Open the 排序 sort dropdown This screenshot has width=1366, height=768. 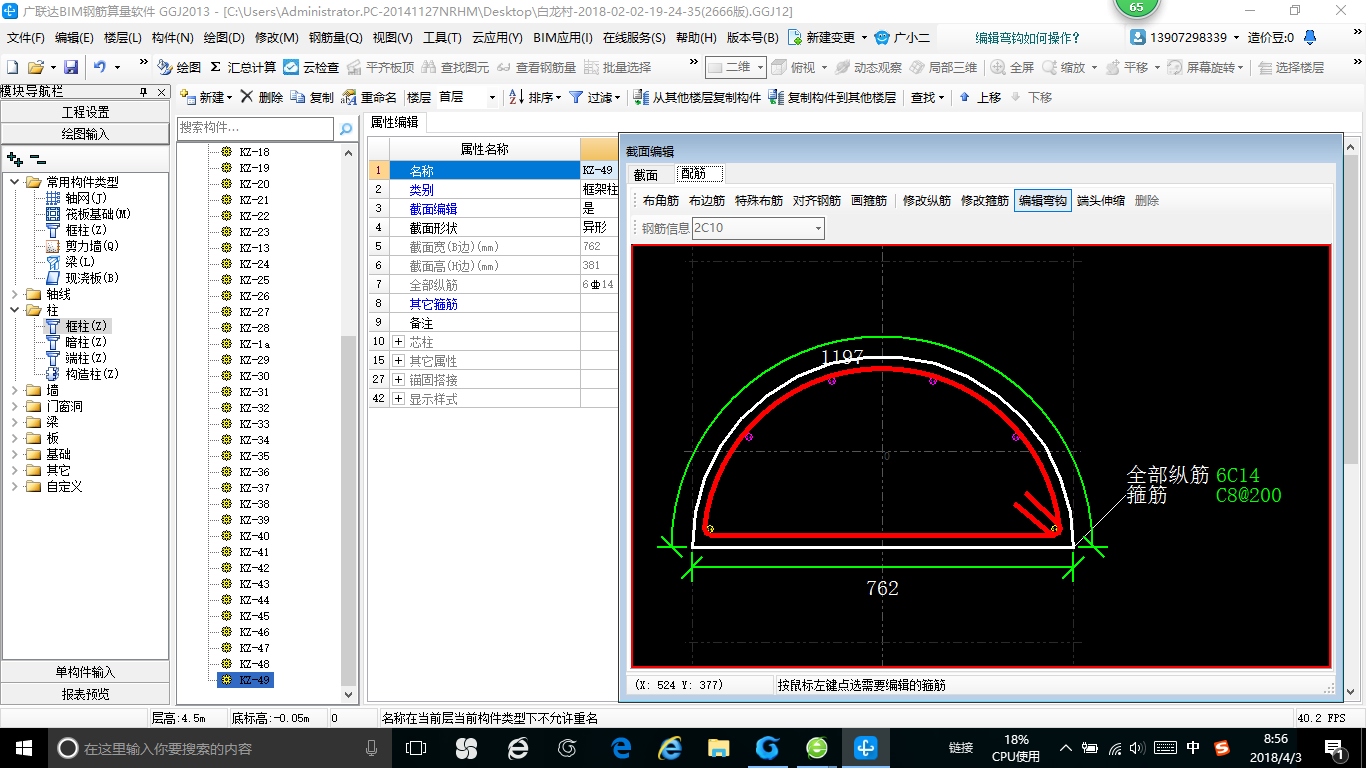[x=535, y=97]
